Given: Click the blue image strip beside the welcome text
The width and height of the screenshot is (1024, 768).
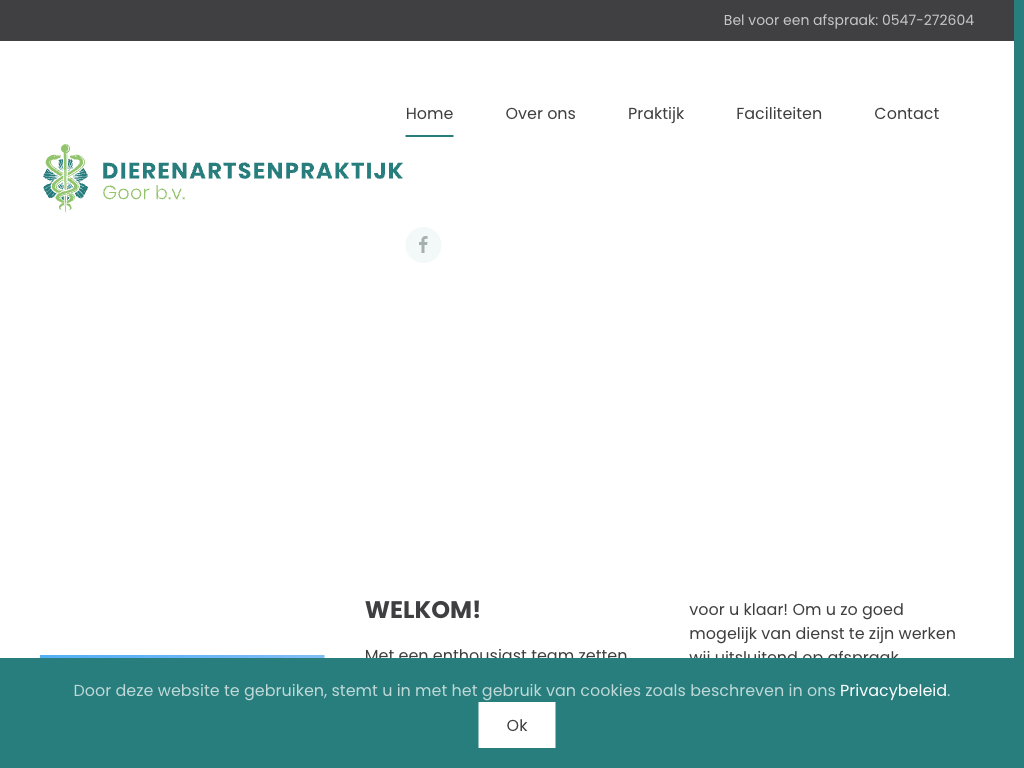Looking at the screenshot, I should tap(182, 656).
